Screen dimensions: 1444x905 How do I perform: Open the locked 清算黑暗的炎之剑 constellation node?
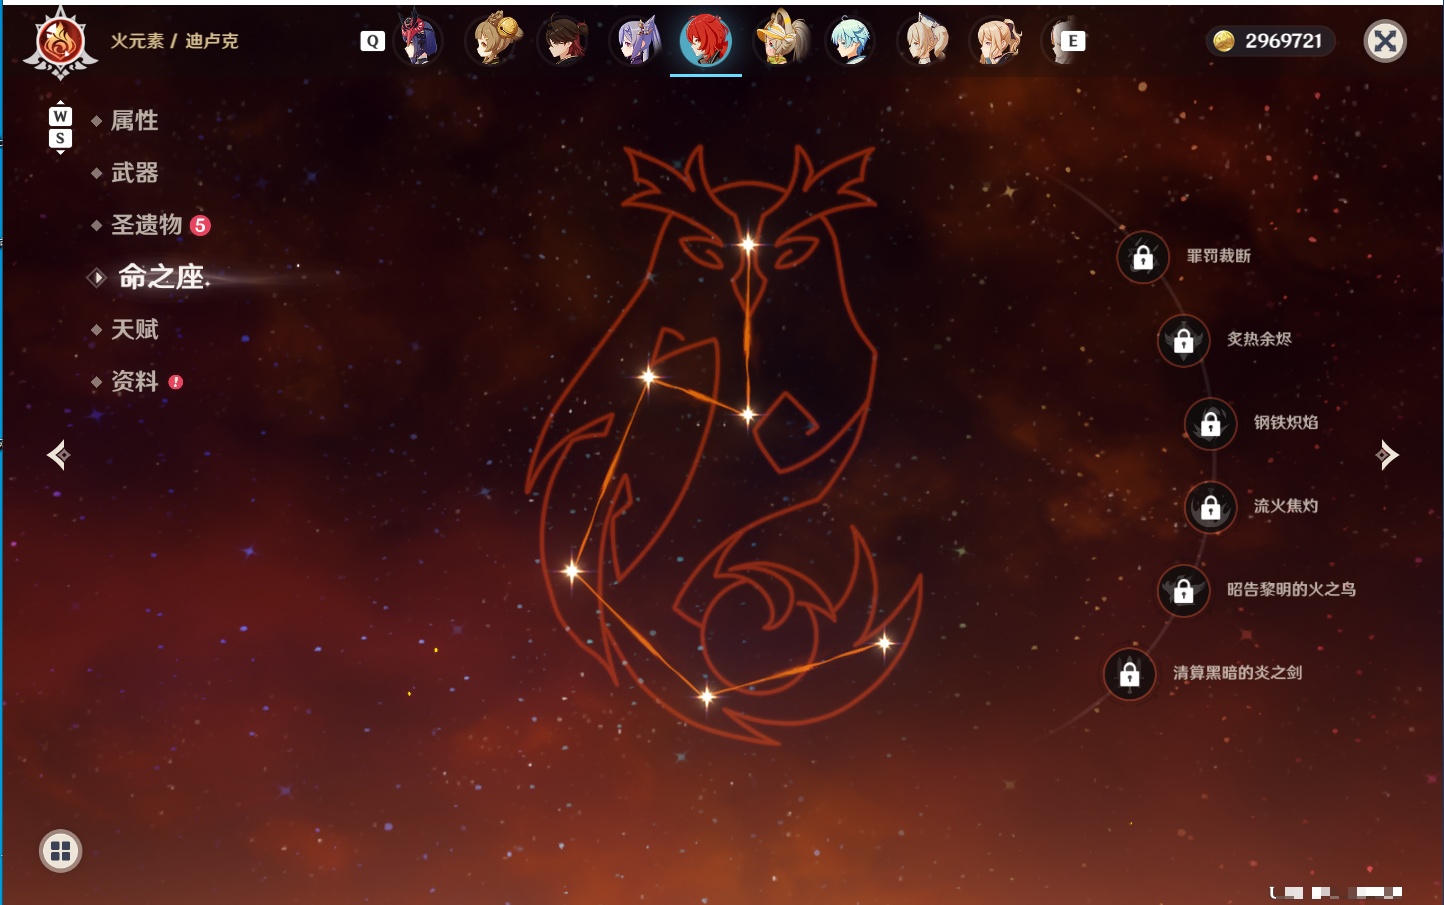click(x=1130, y=674)
